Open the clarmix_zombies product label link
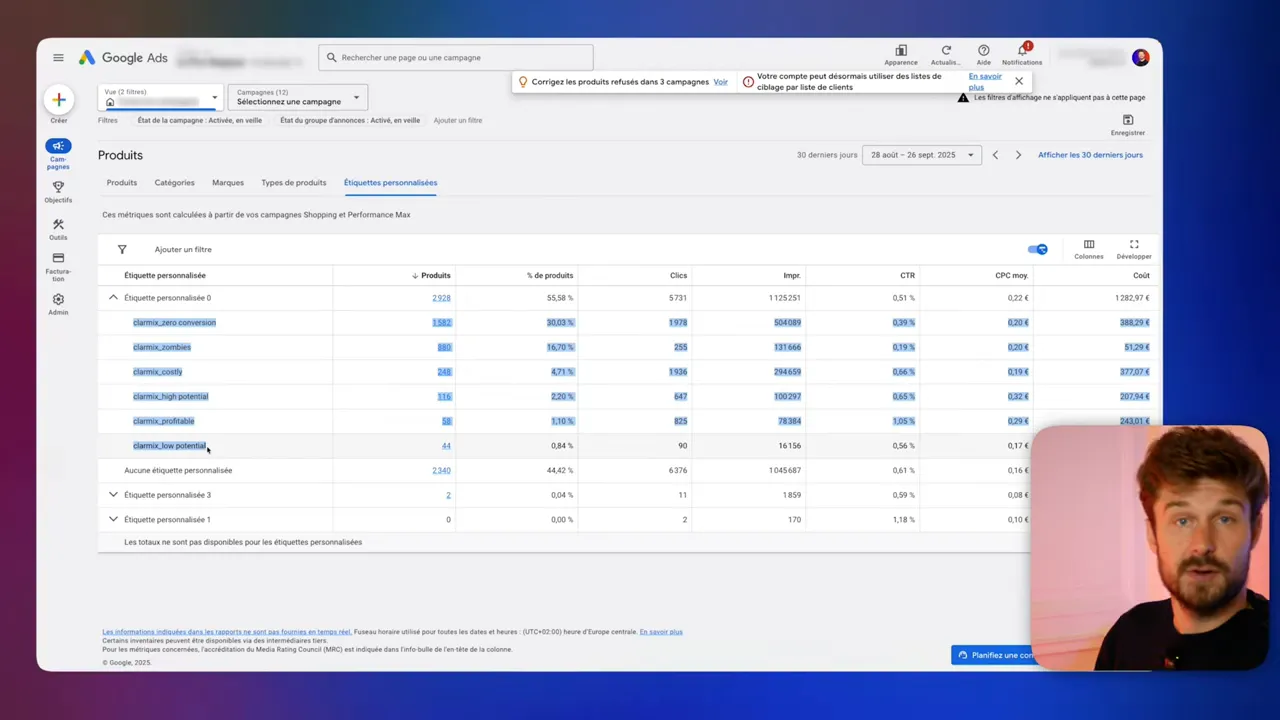Image resolution: width=1280 pixels, height=720 pixels. [x=161, y=346]
